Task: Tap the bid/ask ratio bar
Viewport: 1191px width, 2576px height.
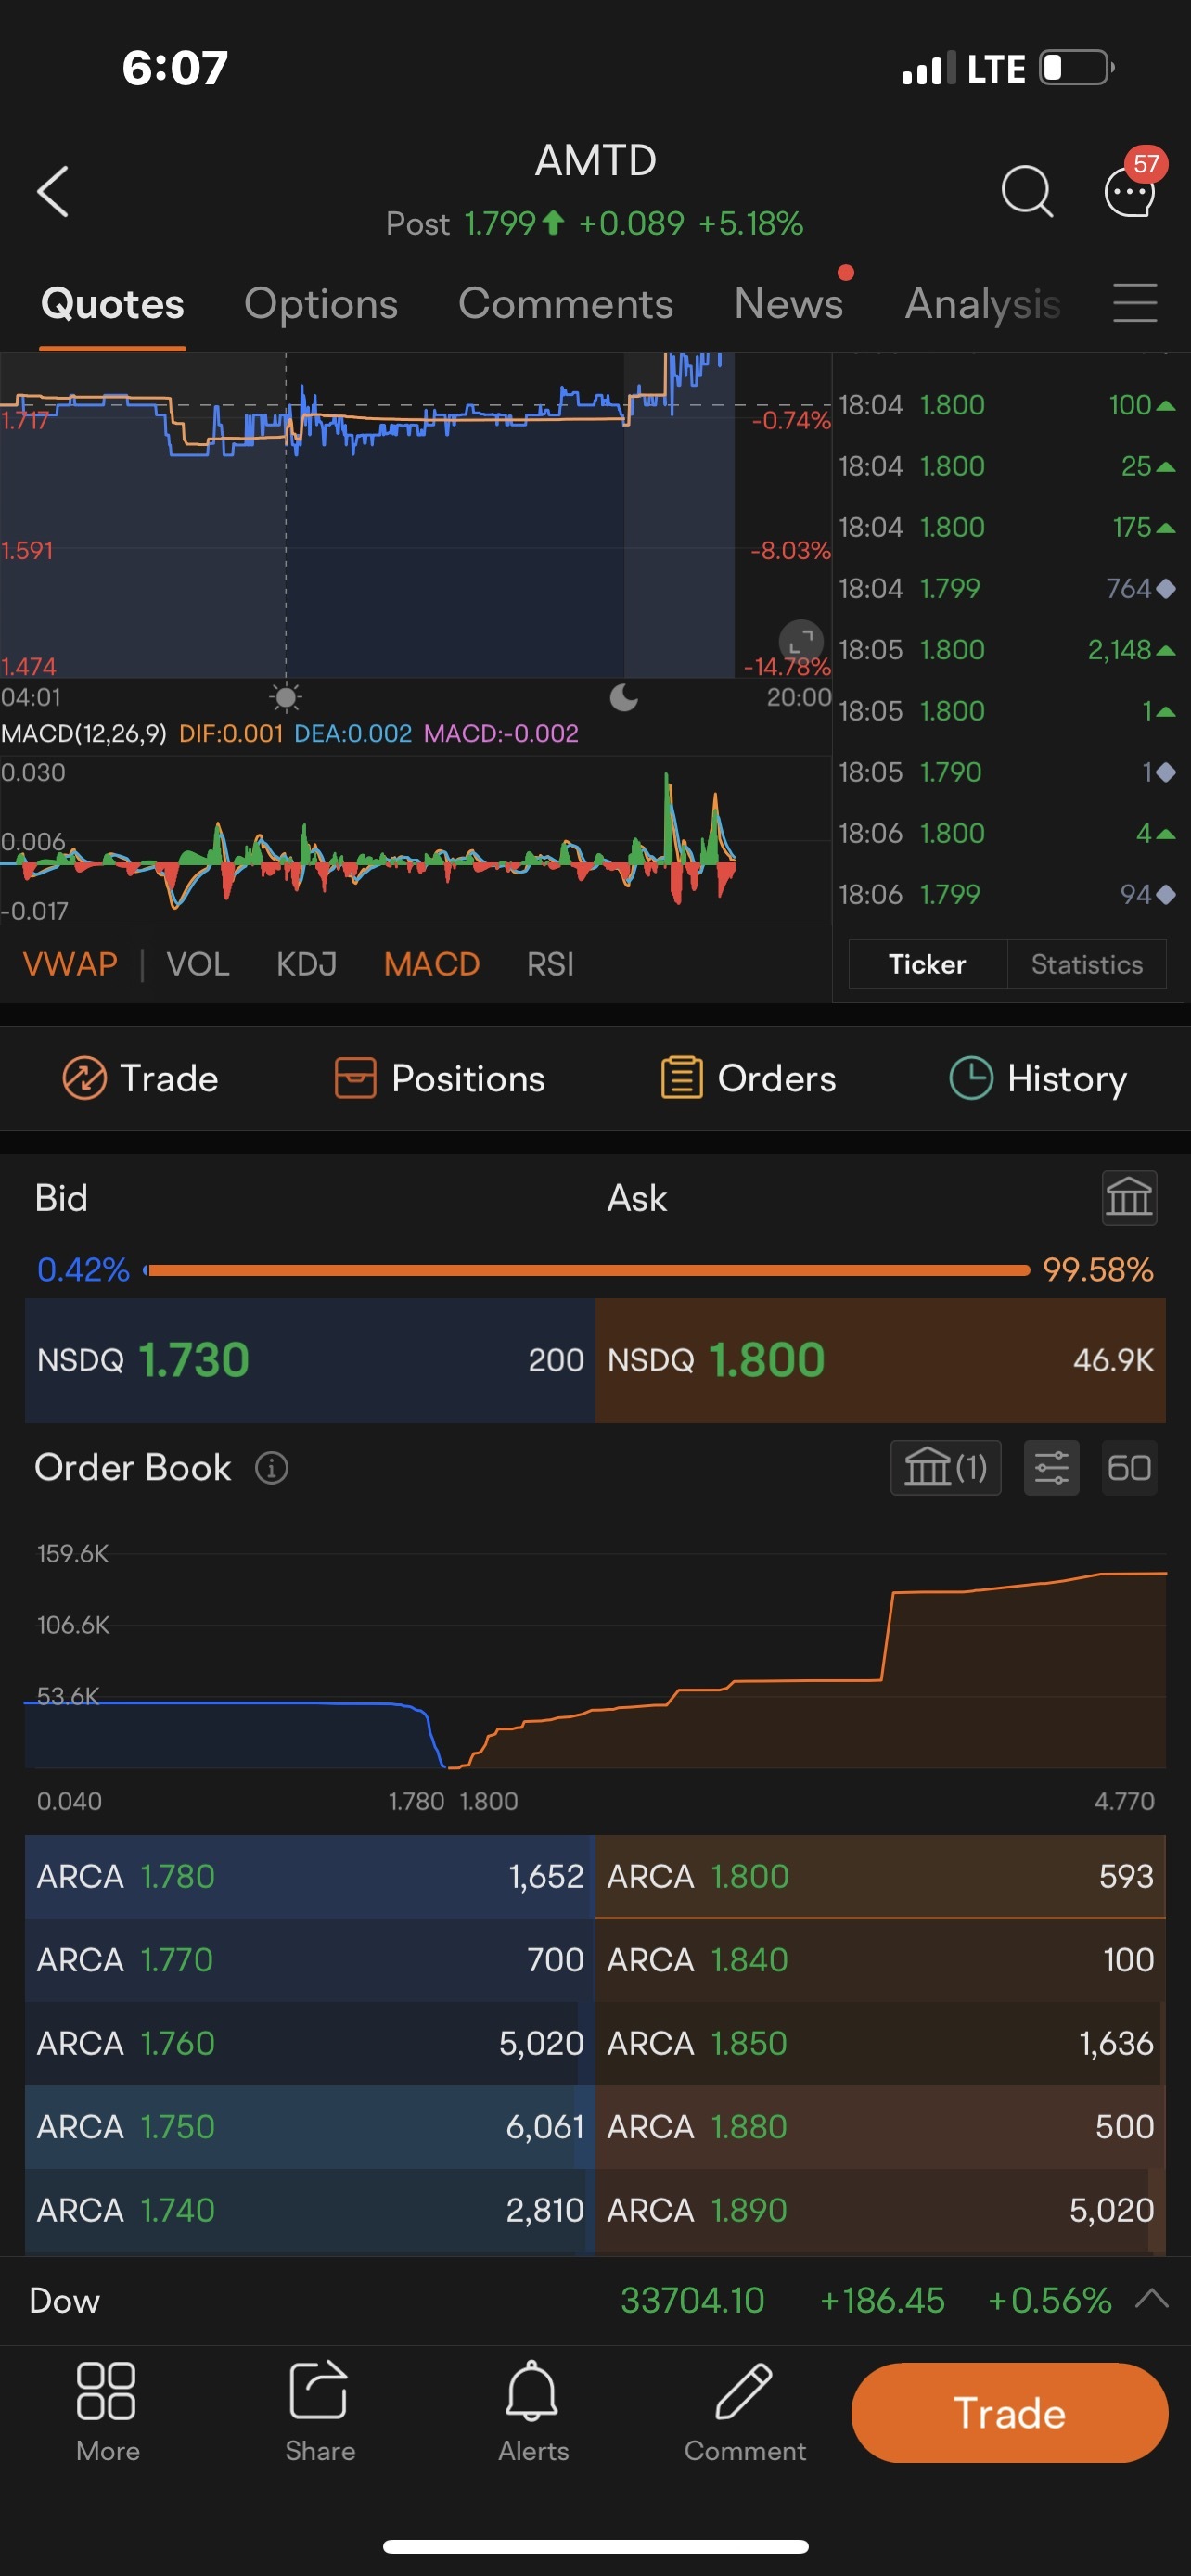Action: 587,1270
